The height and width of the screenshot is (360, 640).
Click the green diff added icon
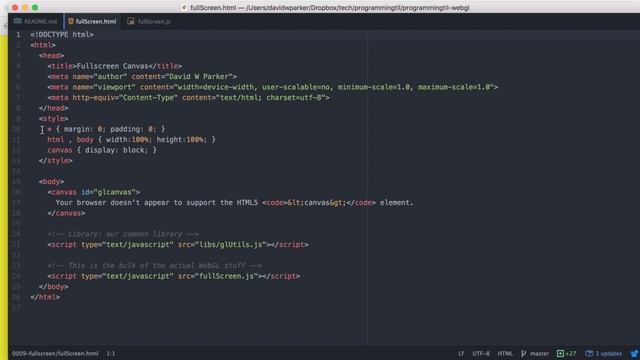click(x=560, y=353)
